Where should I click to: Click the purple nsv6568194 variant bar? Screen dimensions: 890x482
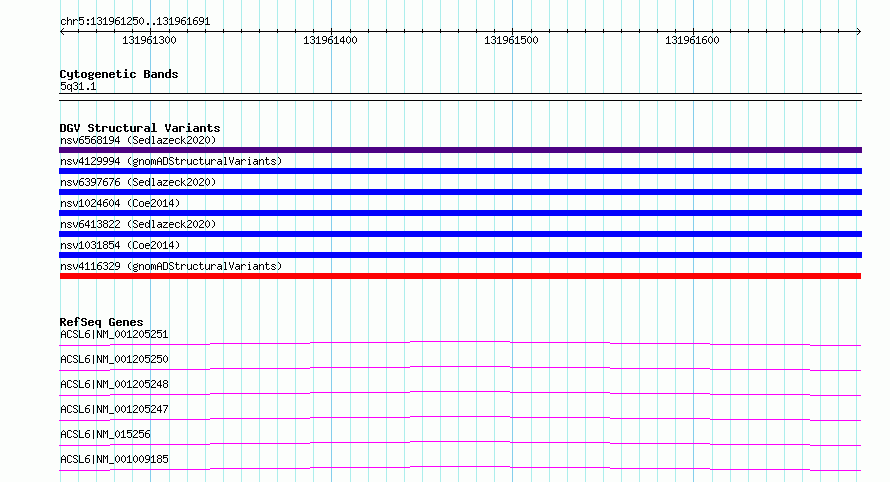pos(460,150)
